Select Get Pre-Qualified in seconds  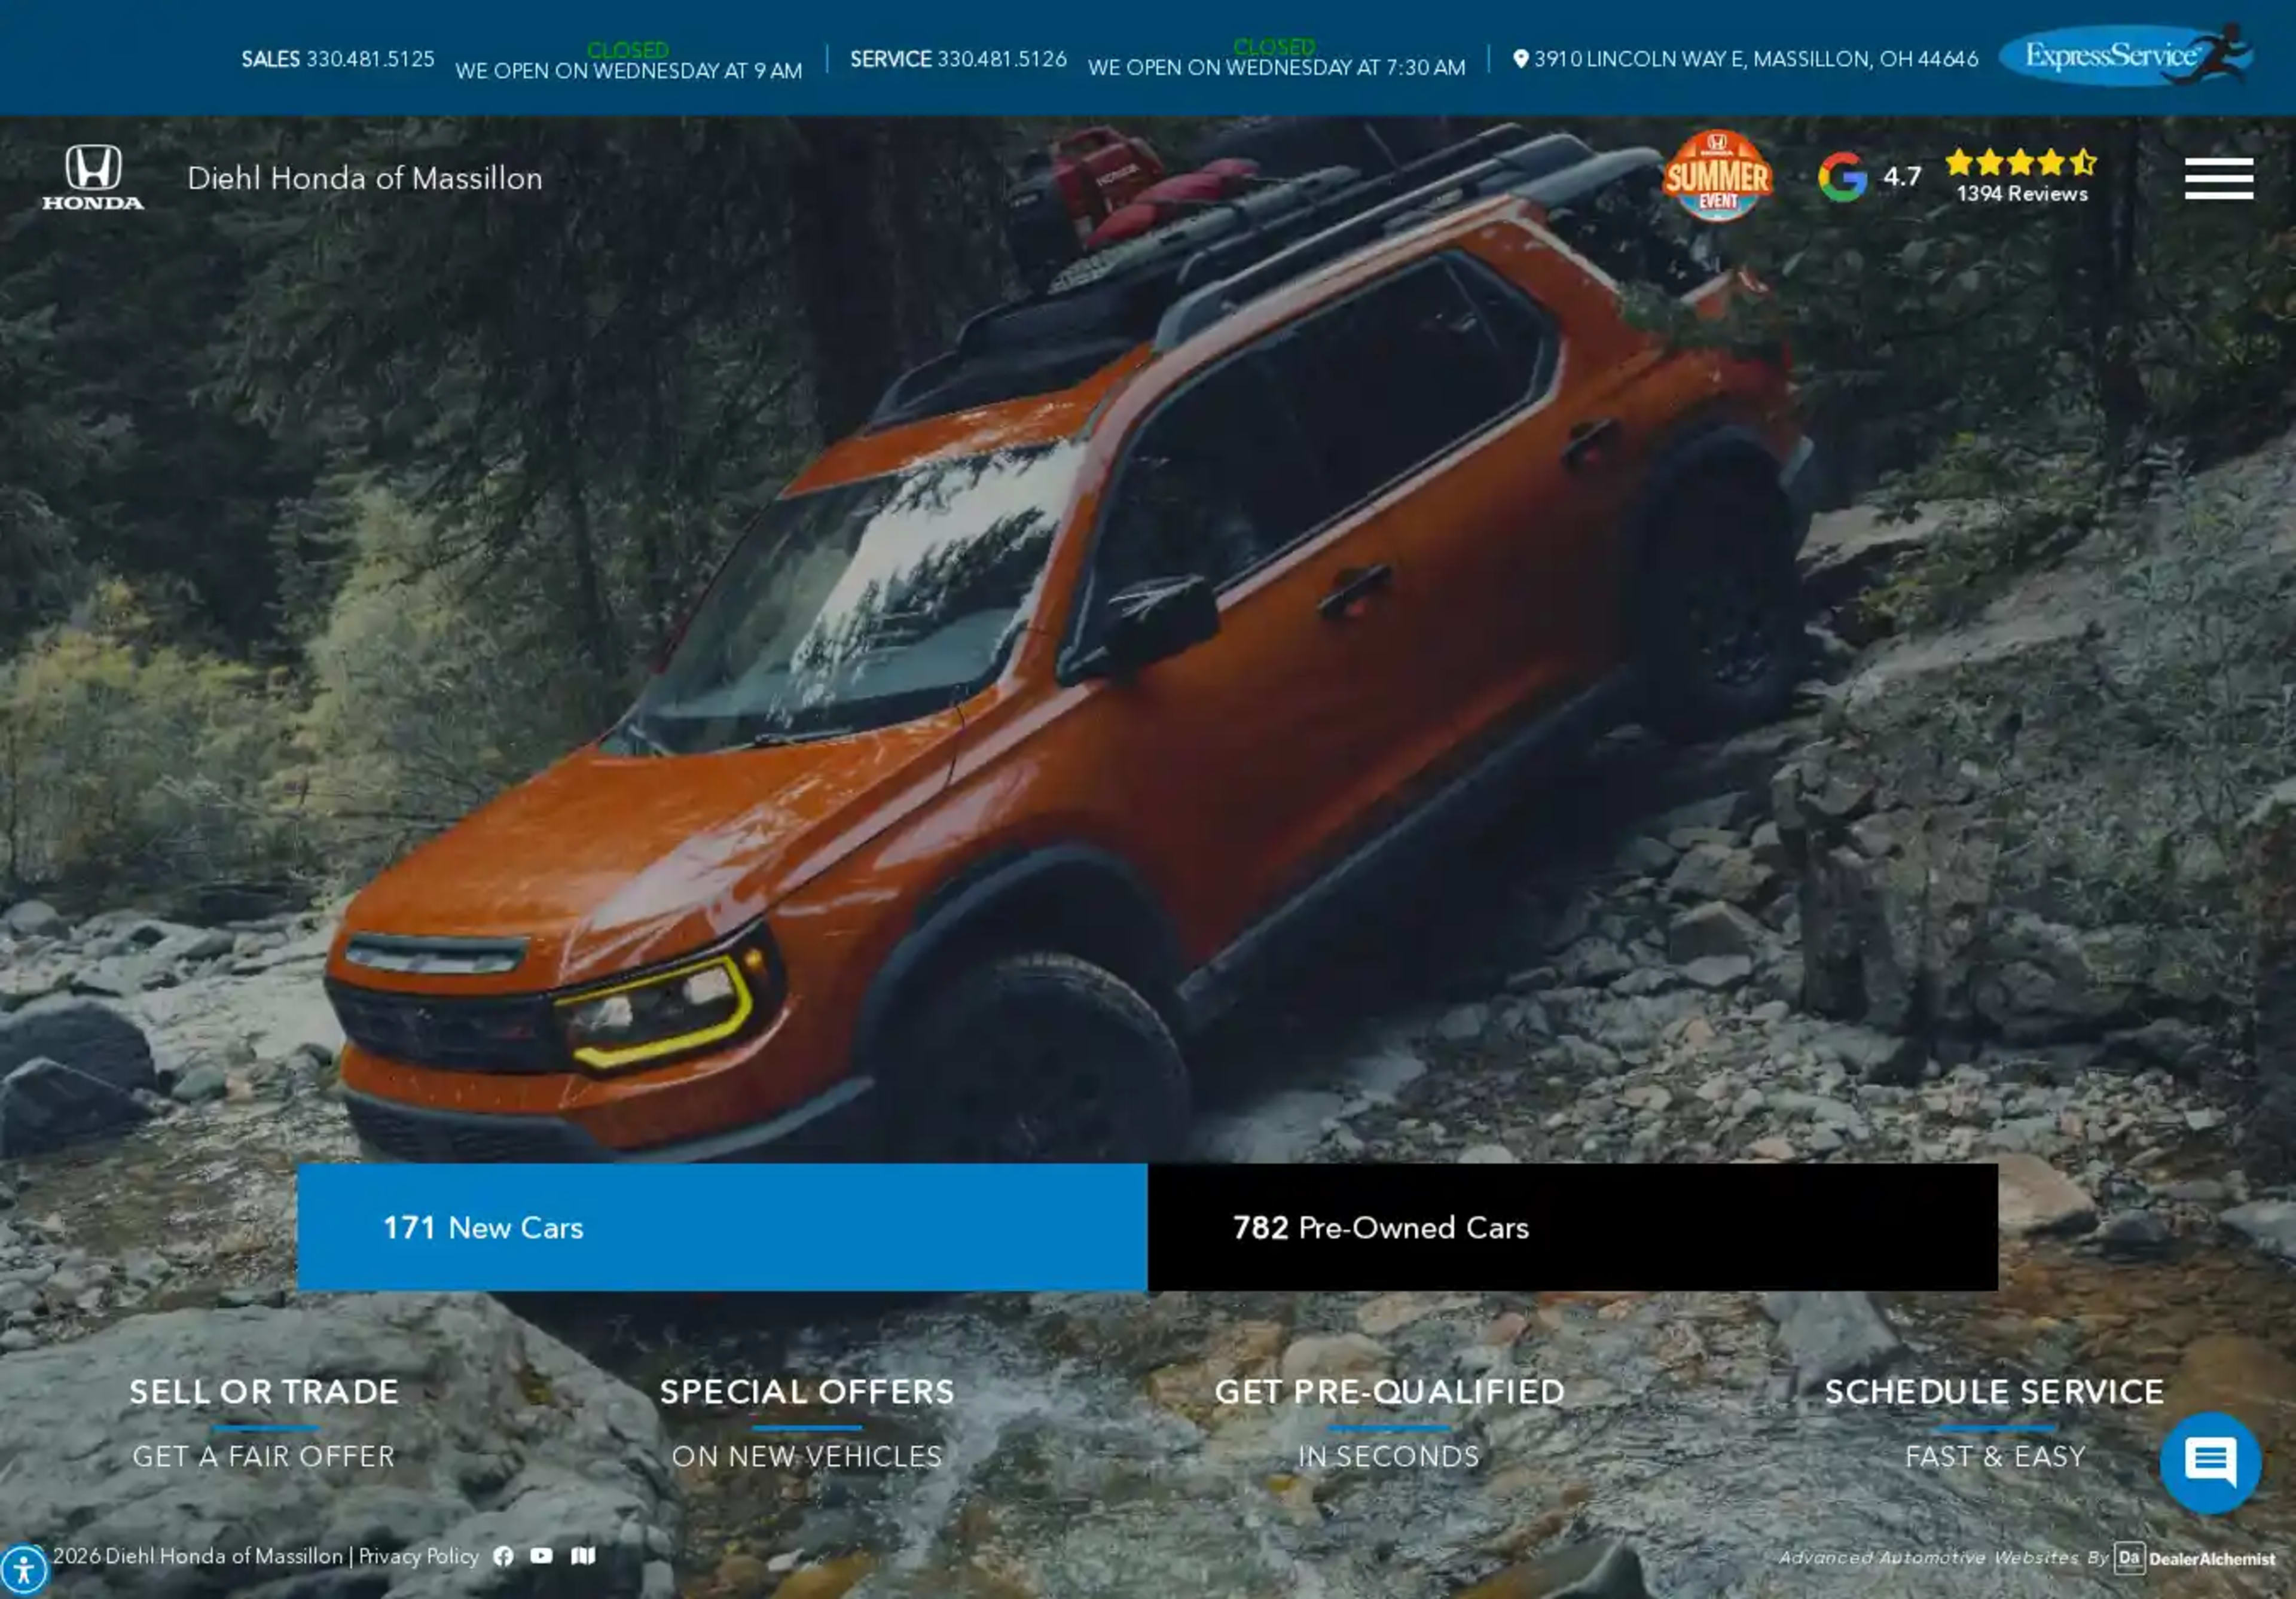(x=1389, y=1423)
